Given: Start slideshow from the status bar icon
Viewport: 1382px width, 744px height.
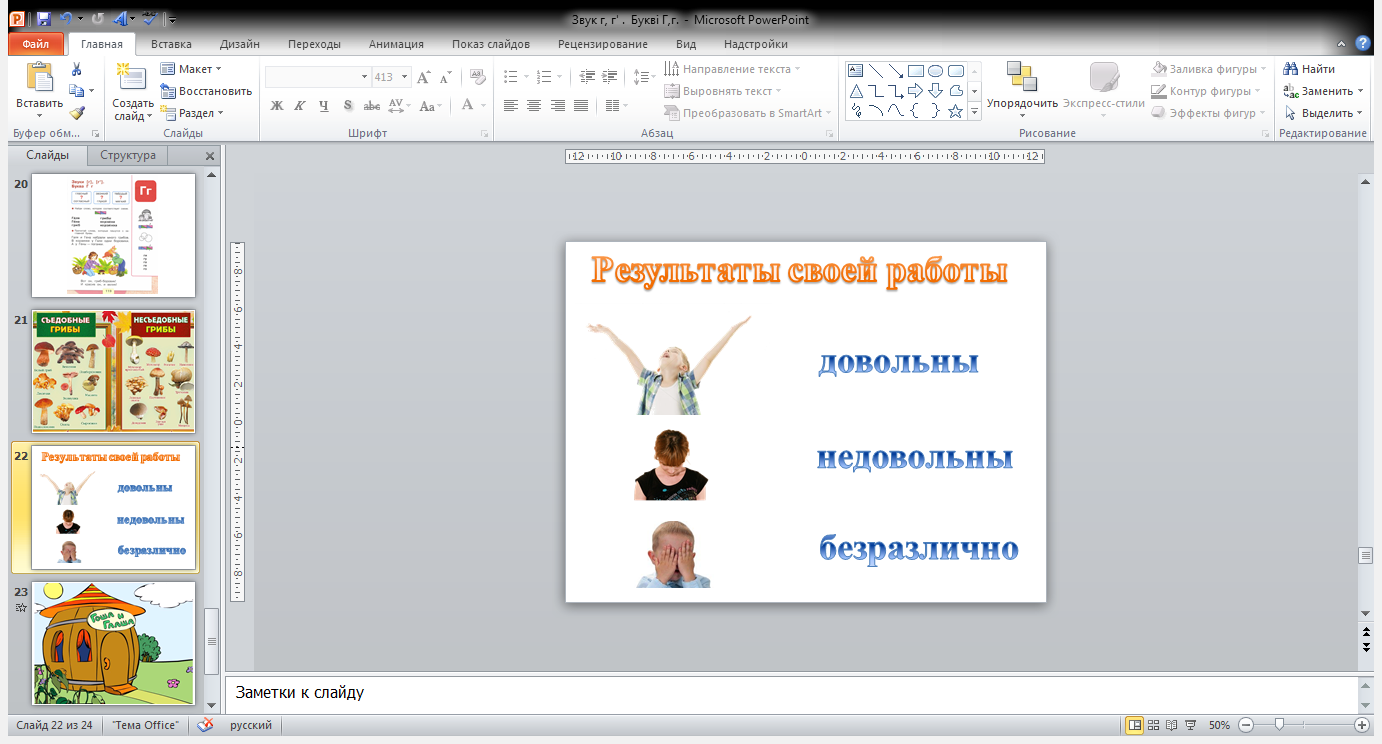Looking at the screenshot, I should pos(1190,725).
